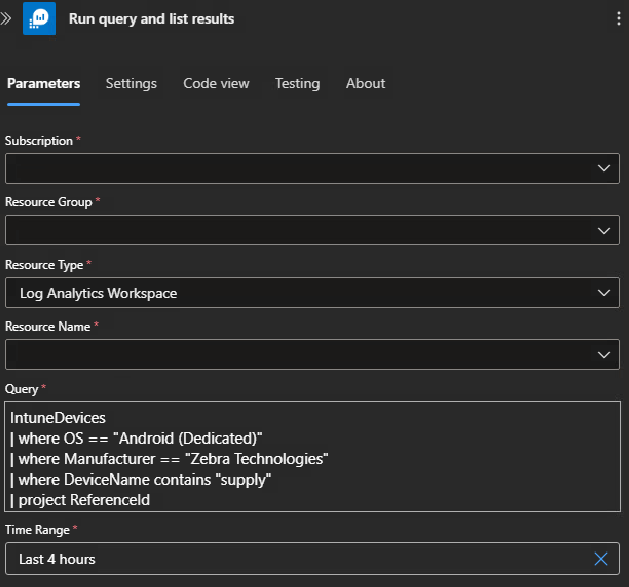Screen dimensions: 629x587
Task: Clear the Time Range value with X
Action: [601, 559]
